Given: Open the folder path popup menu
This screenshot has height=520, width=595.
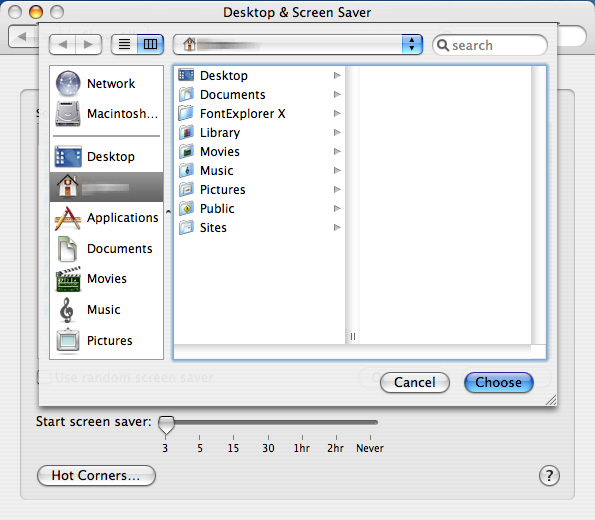Looking at the screenshot, I should 298,44.
